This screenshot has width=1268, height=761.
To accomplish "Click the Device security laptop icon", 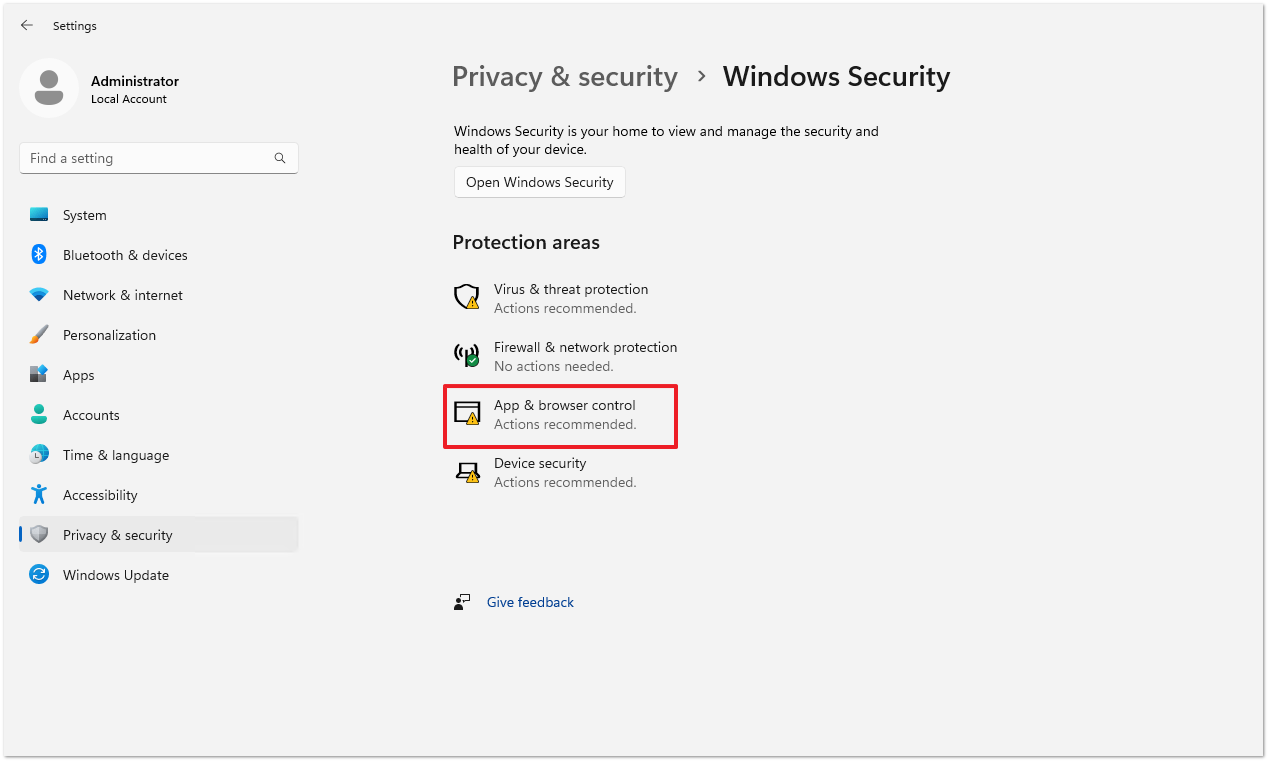I will [x=466, y=471].
